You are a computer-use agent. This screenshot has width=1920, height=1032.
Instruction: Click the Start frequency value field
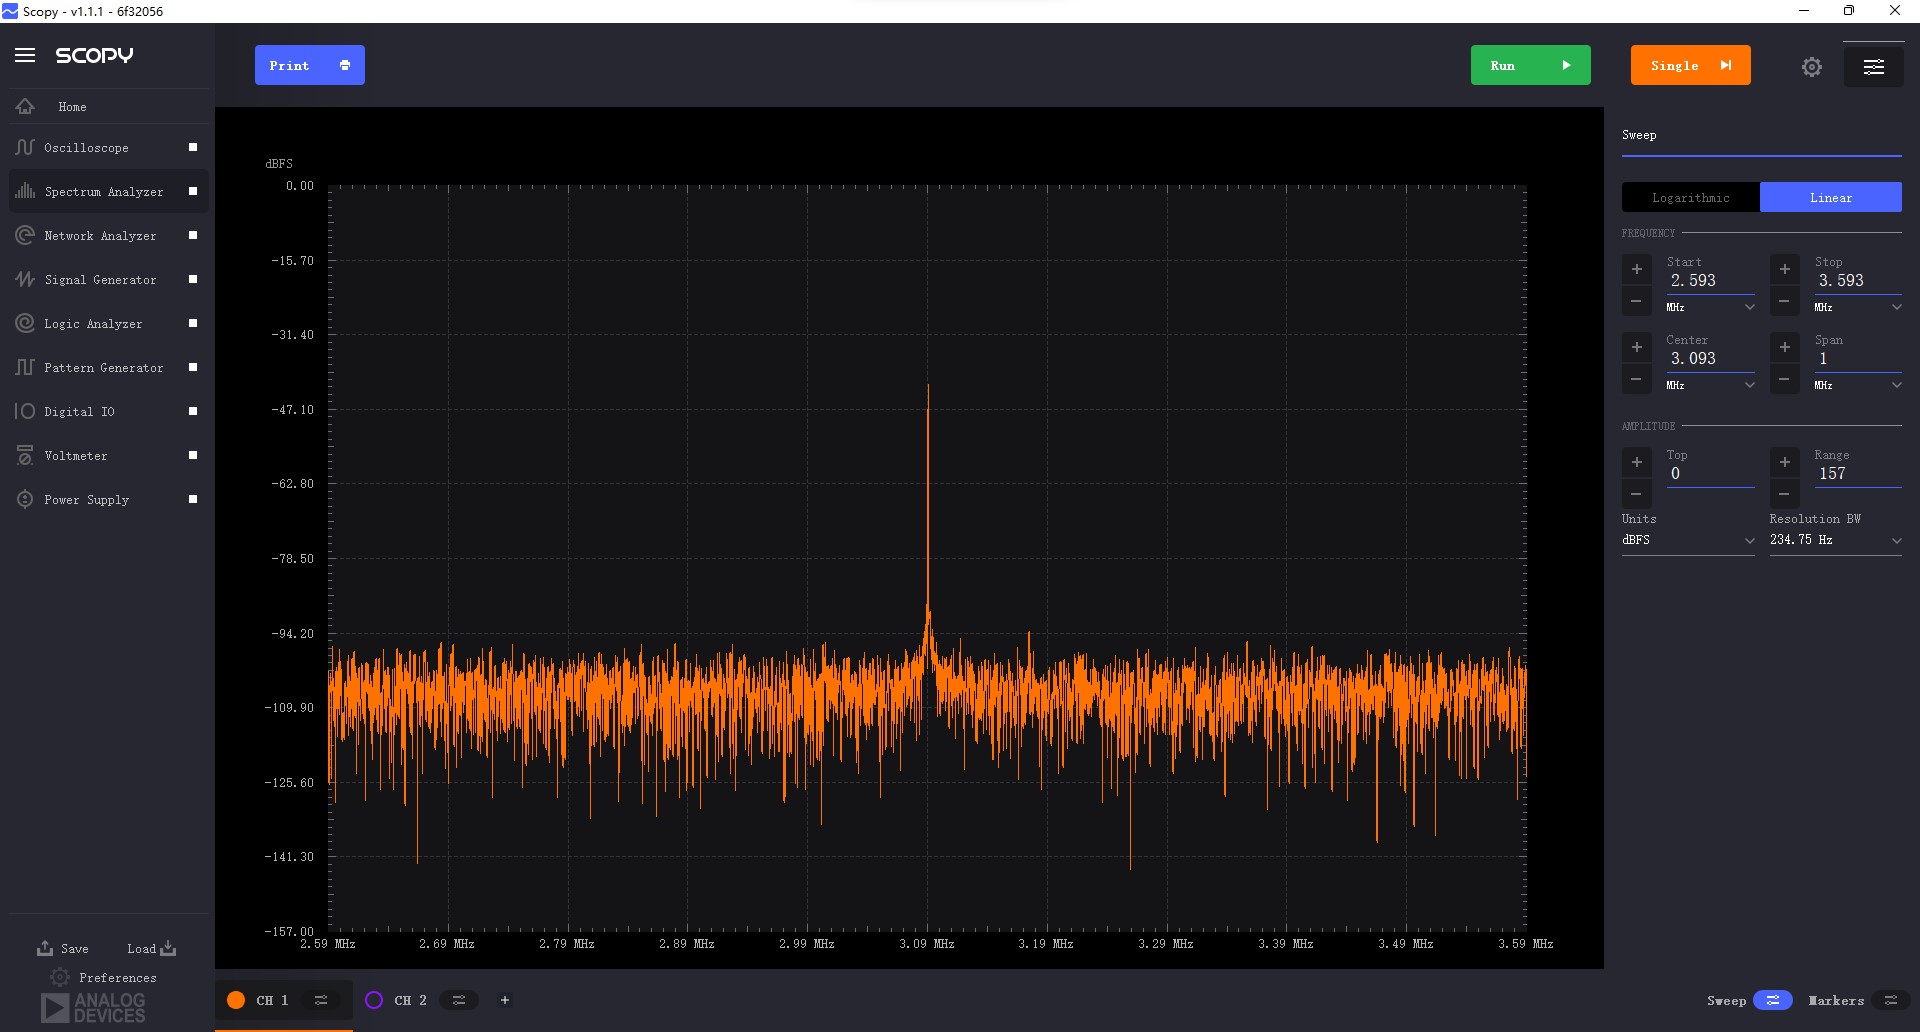[1710, 281]
